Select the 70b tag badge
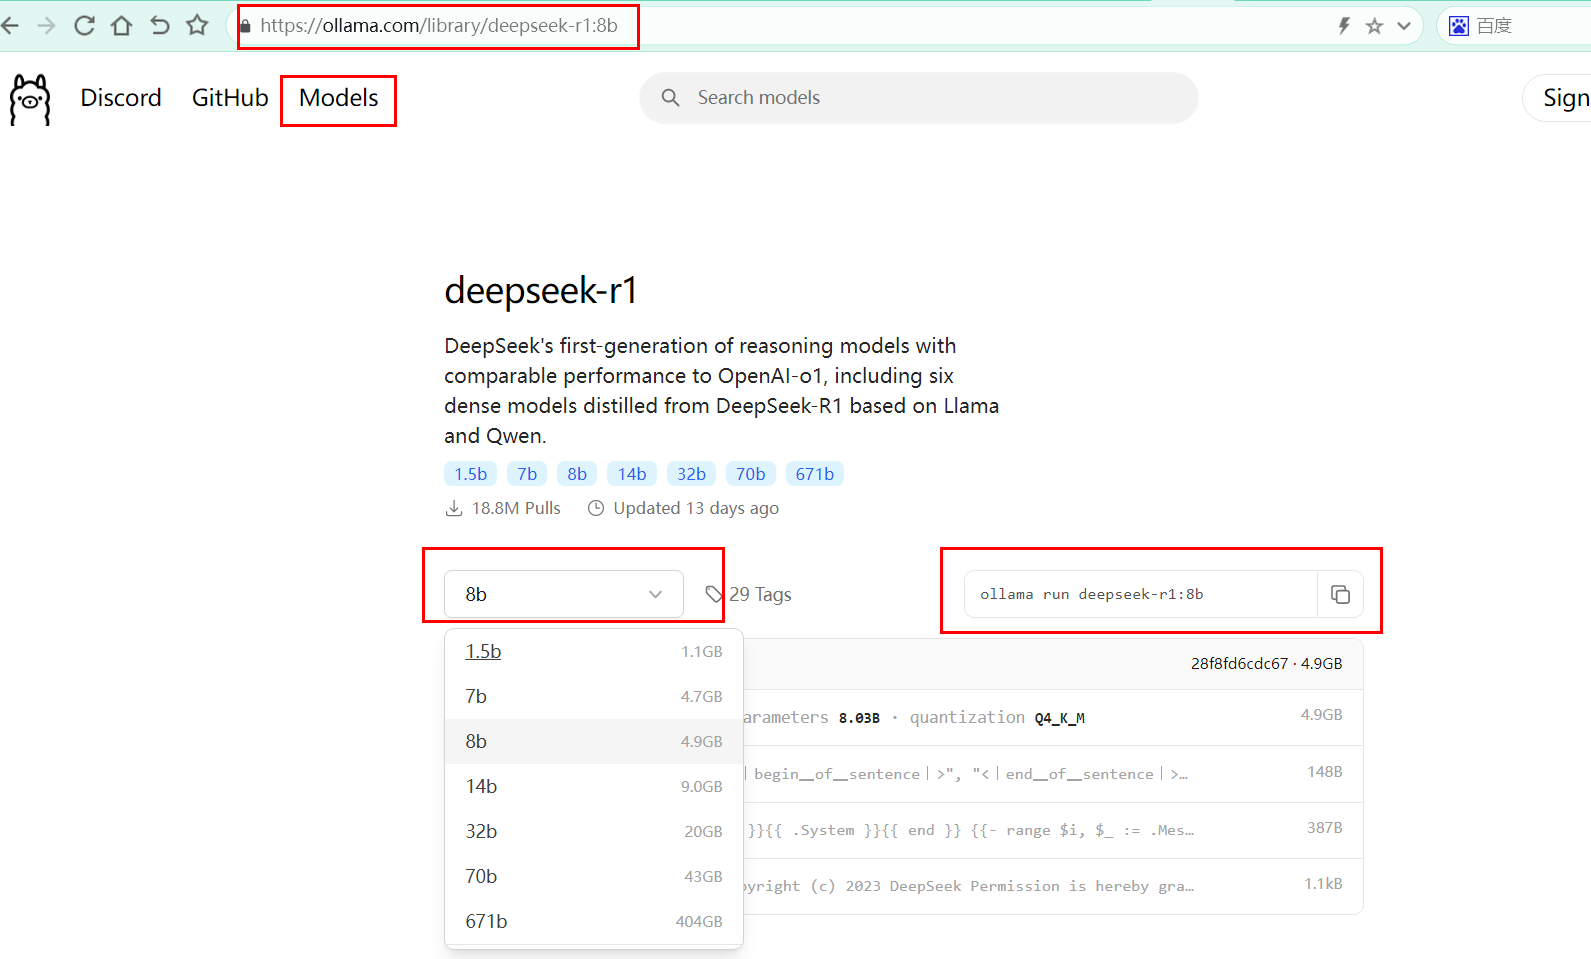The image size is (1591, 959). point(751,474)
